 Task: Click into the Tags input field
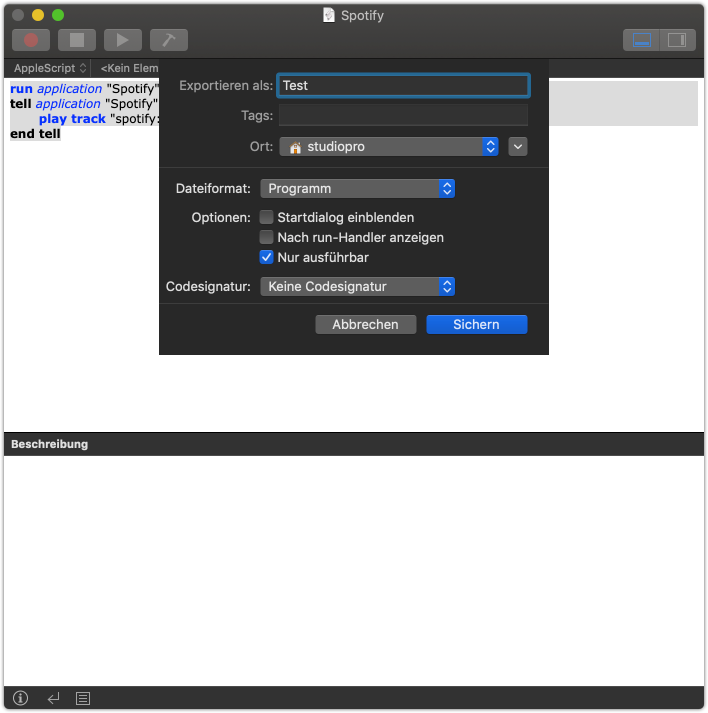(x=403, y=115)
